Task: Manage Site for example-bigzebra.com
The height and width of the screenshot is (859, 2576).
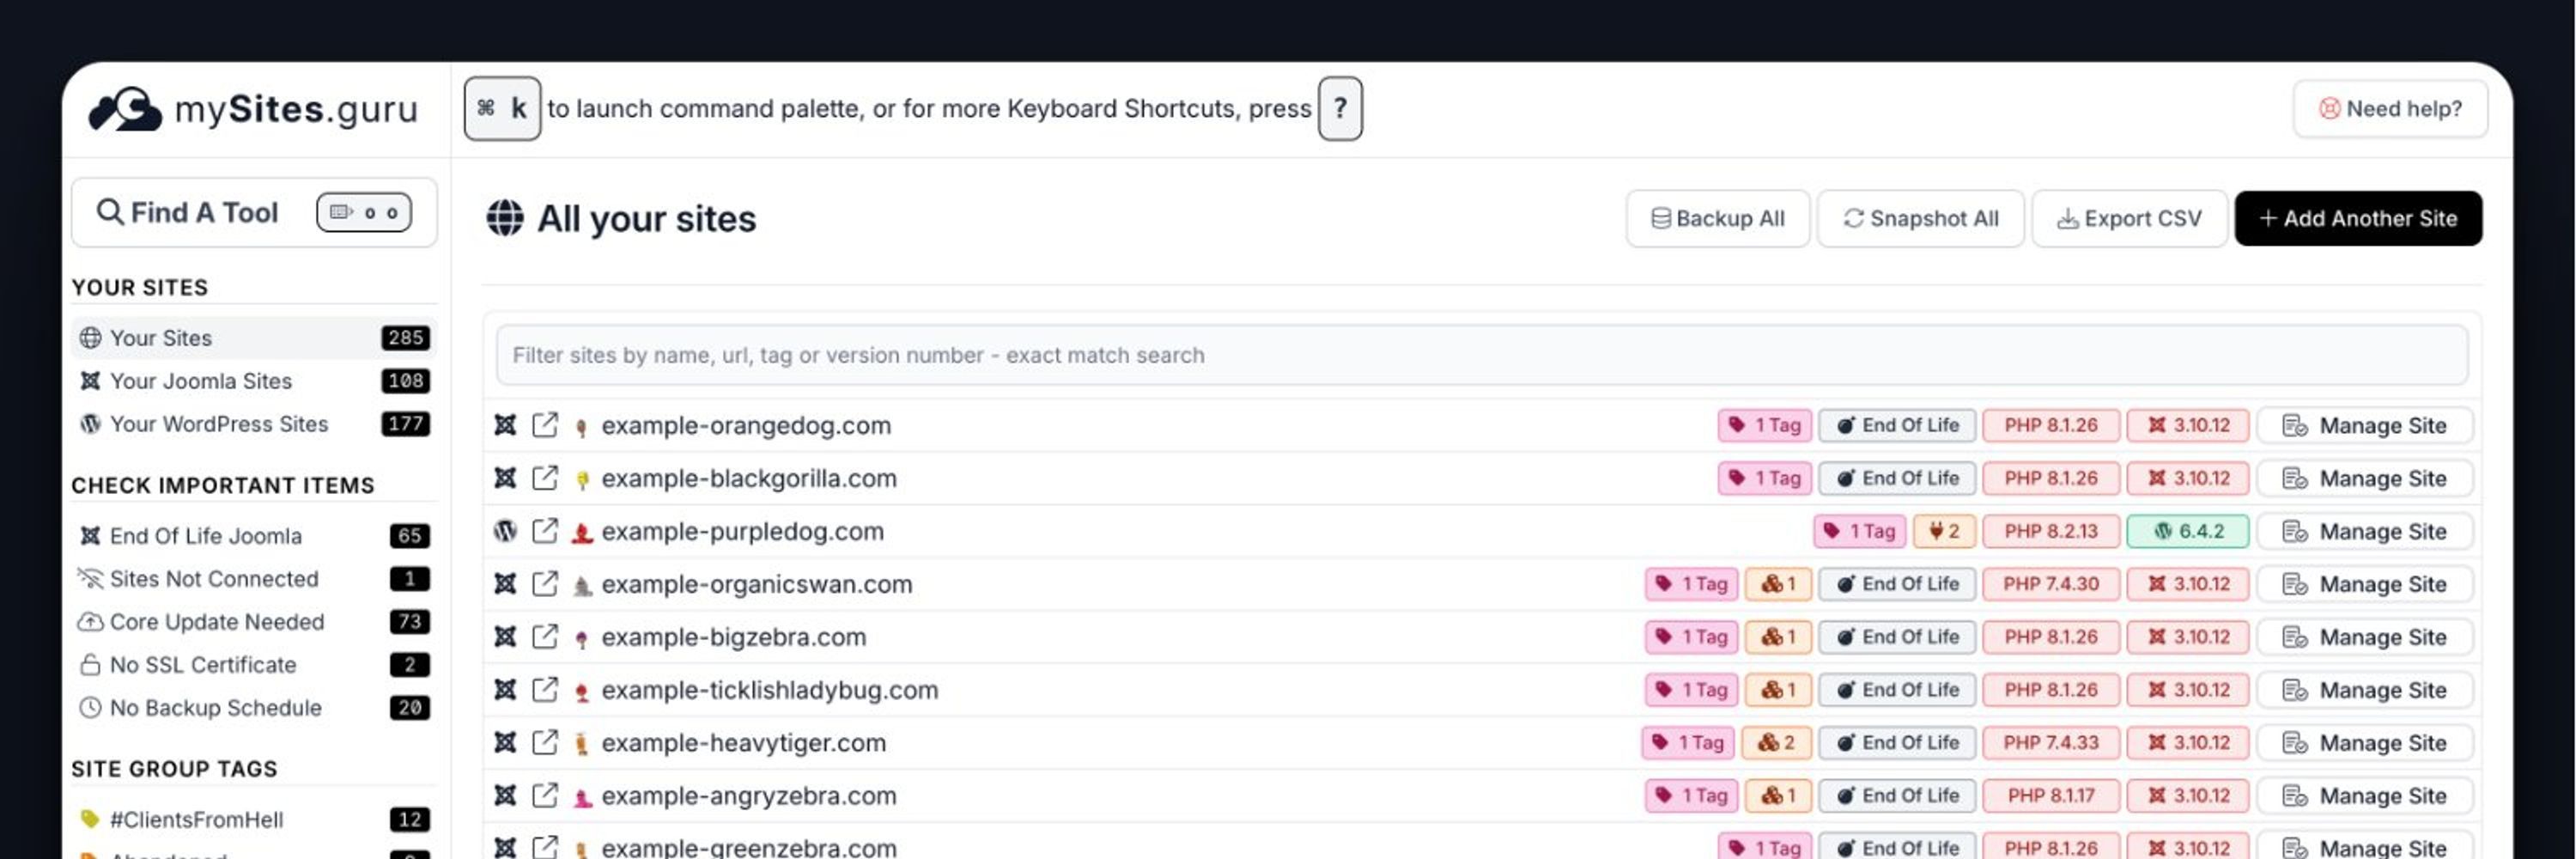Action: 2365,637
